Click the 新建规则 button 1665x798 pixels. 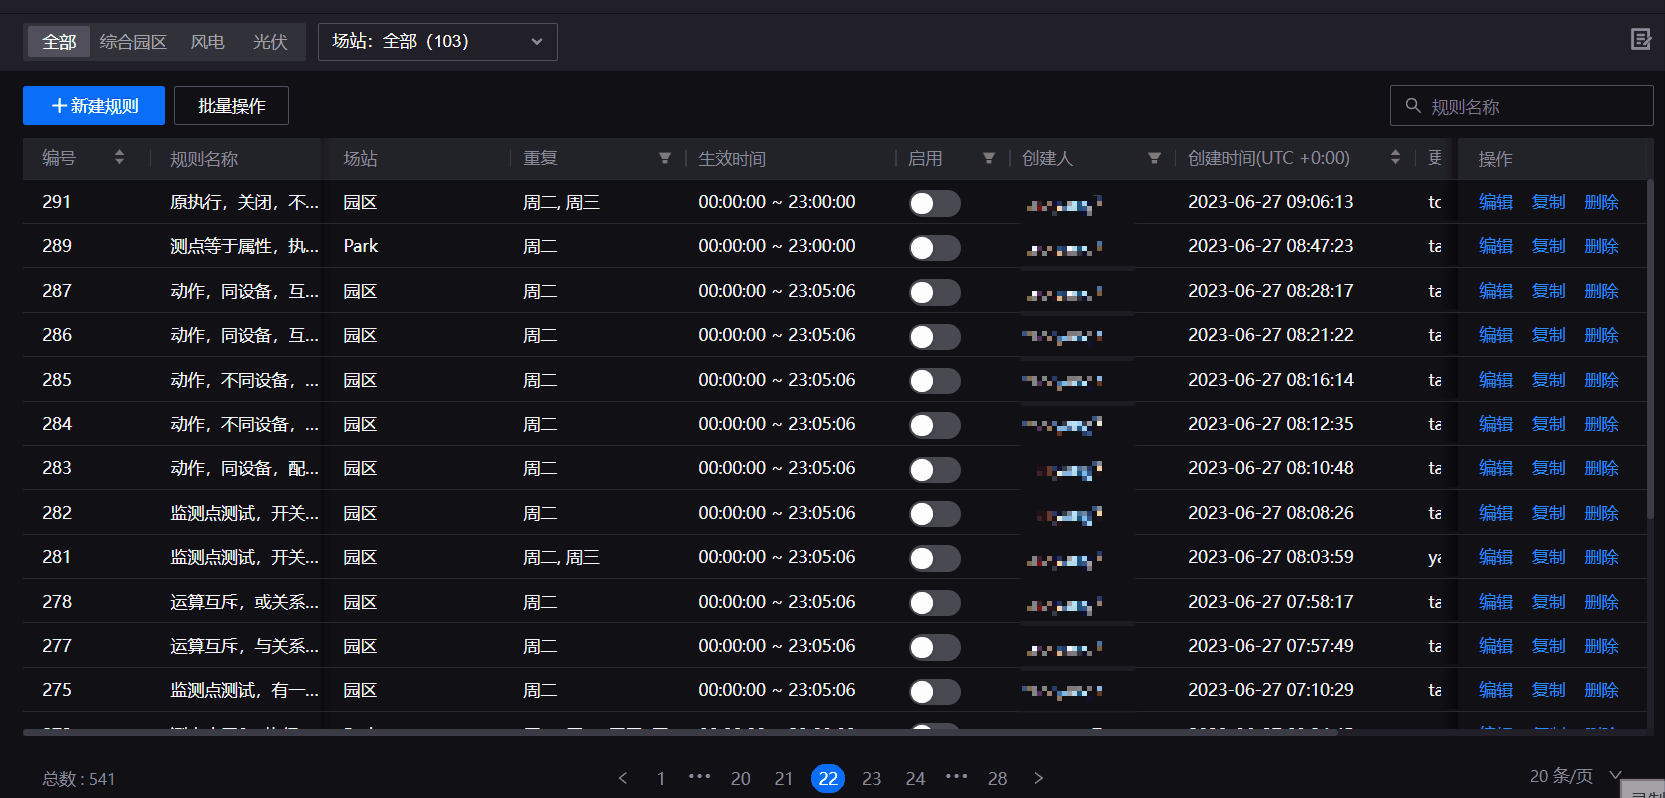click(94, 106)
